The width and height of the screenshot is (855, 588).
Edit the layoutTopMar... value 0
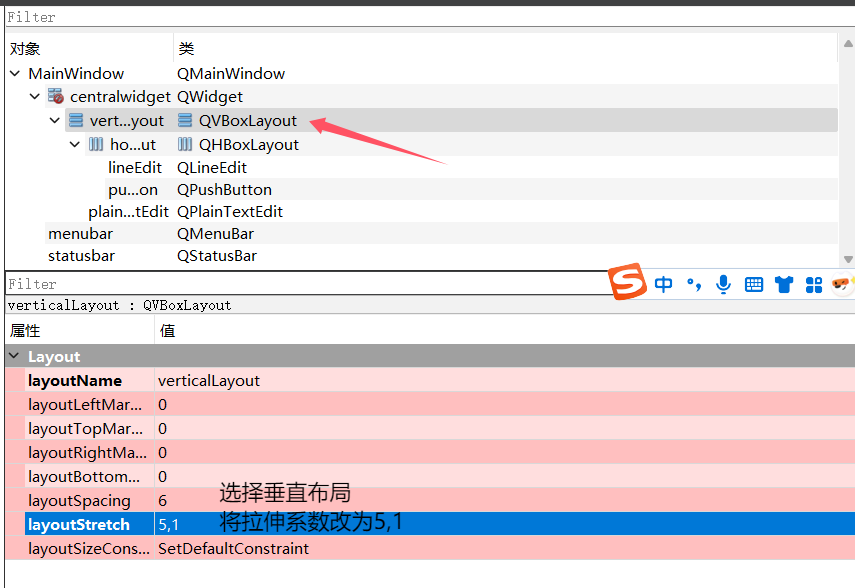click(505, 428)
